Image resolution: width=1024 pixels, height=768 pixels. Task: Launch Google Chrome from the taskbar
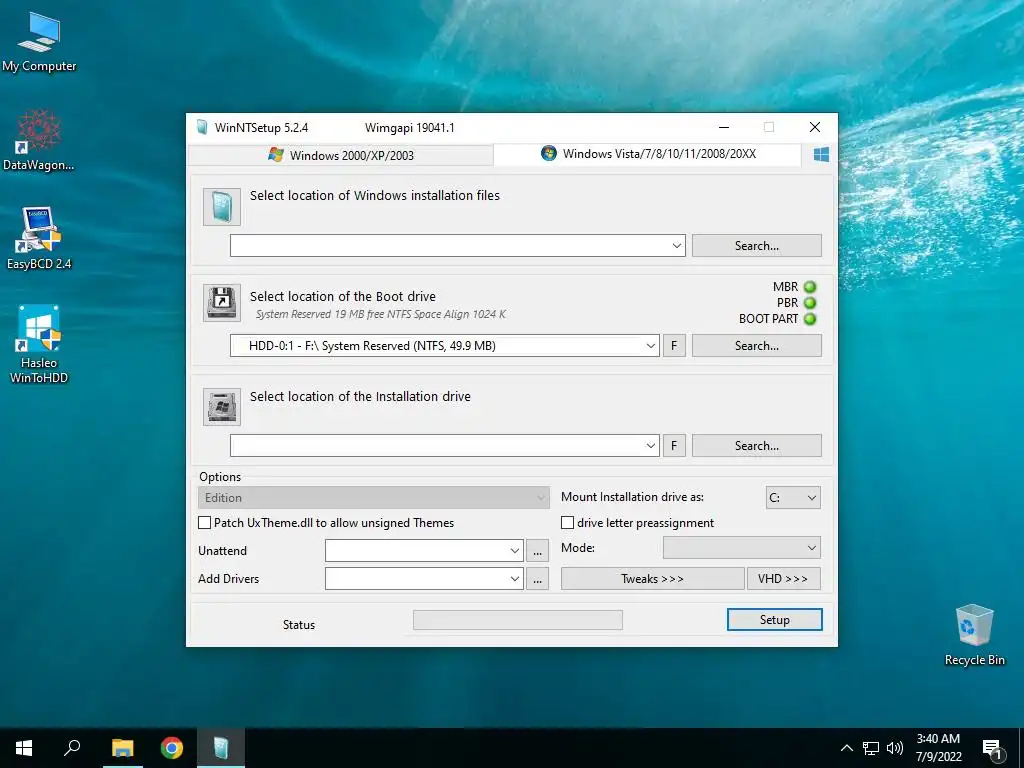coord(172,748)
